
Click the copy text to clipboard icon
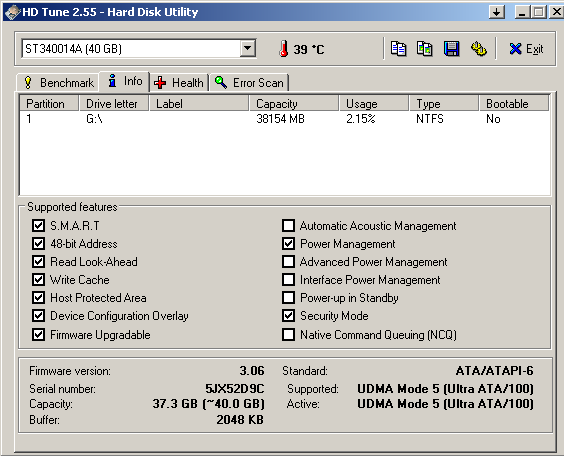pyautogui.click(x=398, y=49)
